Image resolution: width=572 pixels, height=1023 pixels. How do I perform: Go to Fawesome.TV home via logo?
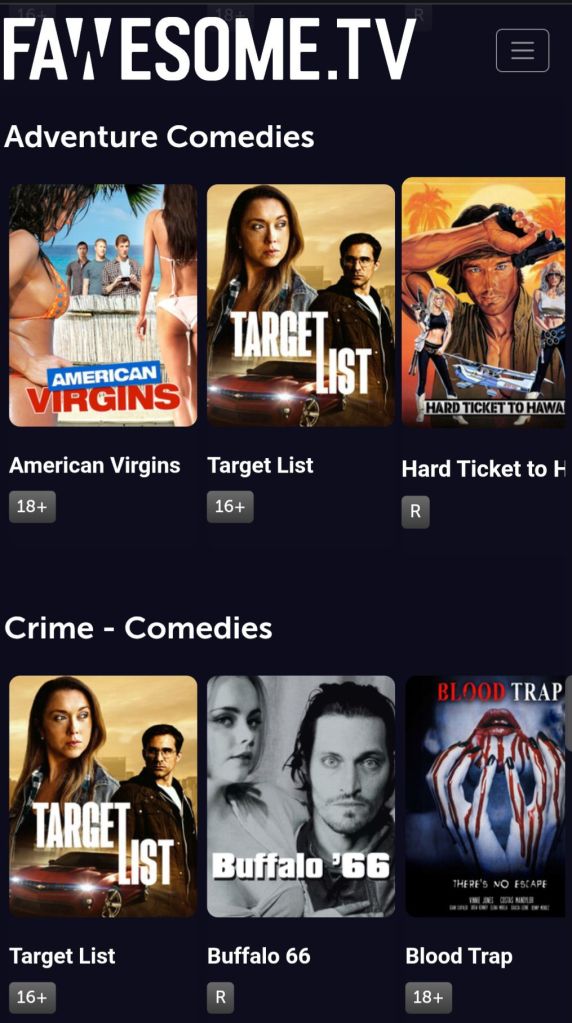pyautogui.click(x=209, y=50)
